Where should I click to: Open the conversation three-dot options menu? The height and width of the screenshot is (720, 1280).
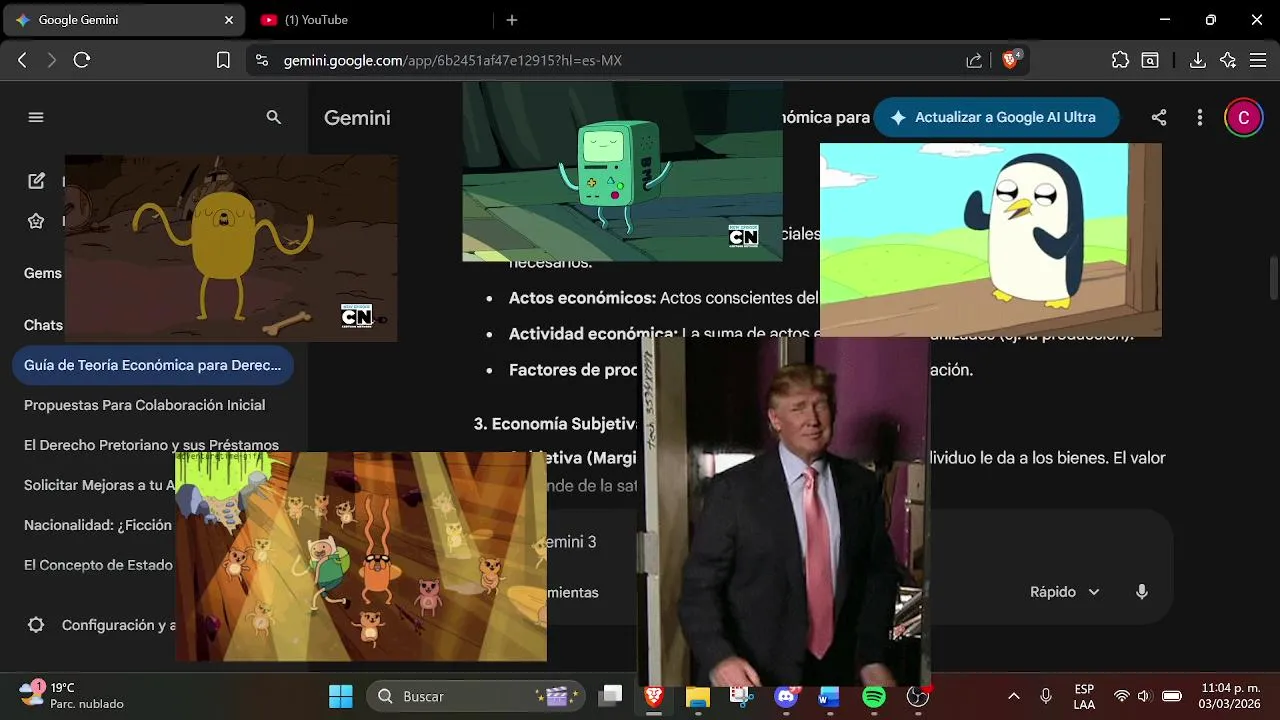(x=1200, y=117)
